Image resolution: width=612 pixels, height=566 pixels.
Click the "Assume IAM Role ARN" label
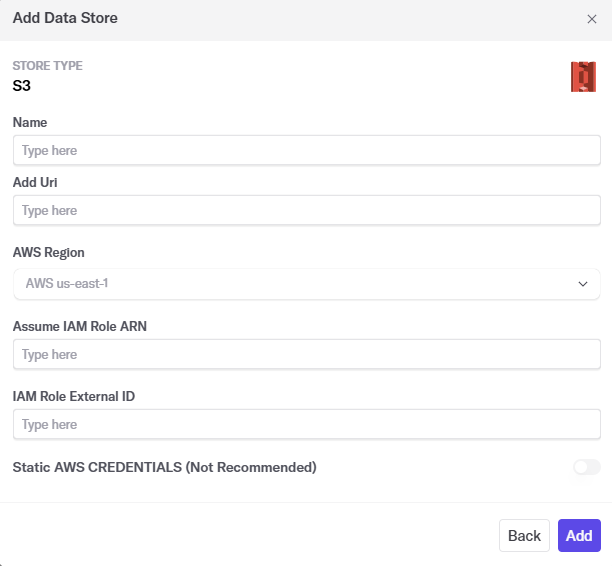coord(80,326)
